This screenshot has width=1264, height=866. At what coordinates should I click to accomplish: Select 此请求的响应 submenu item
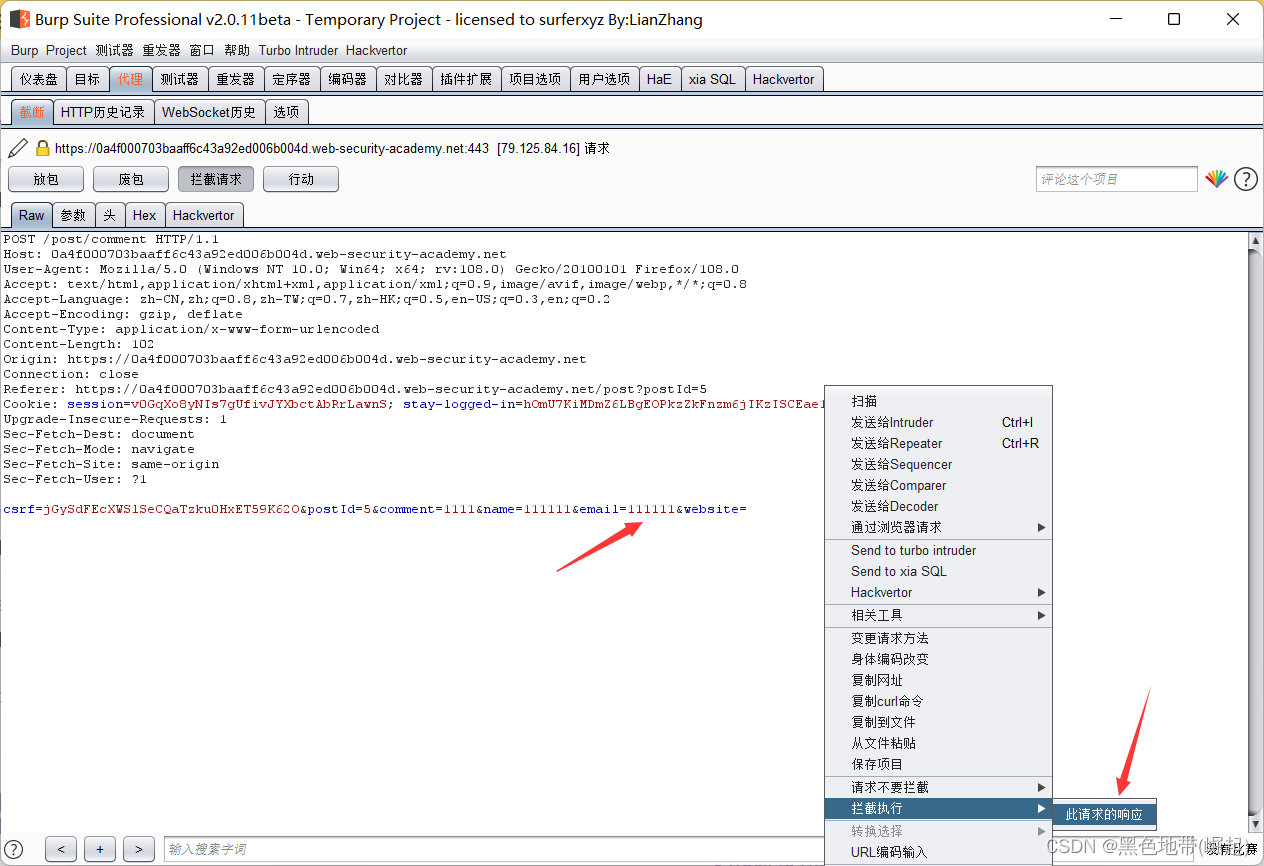point(1104,815)
